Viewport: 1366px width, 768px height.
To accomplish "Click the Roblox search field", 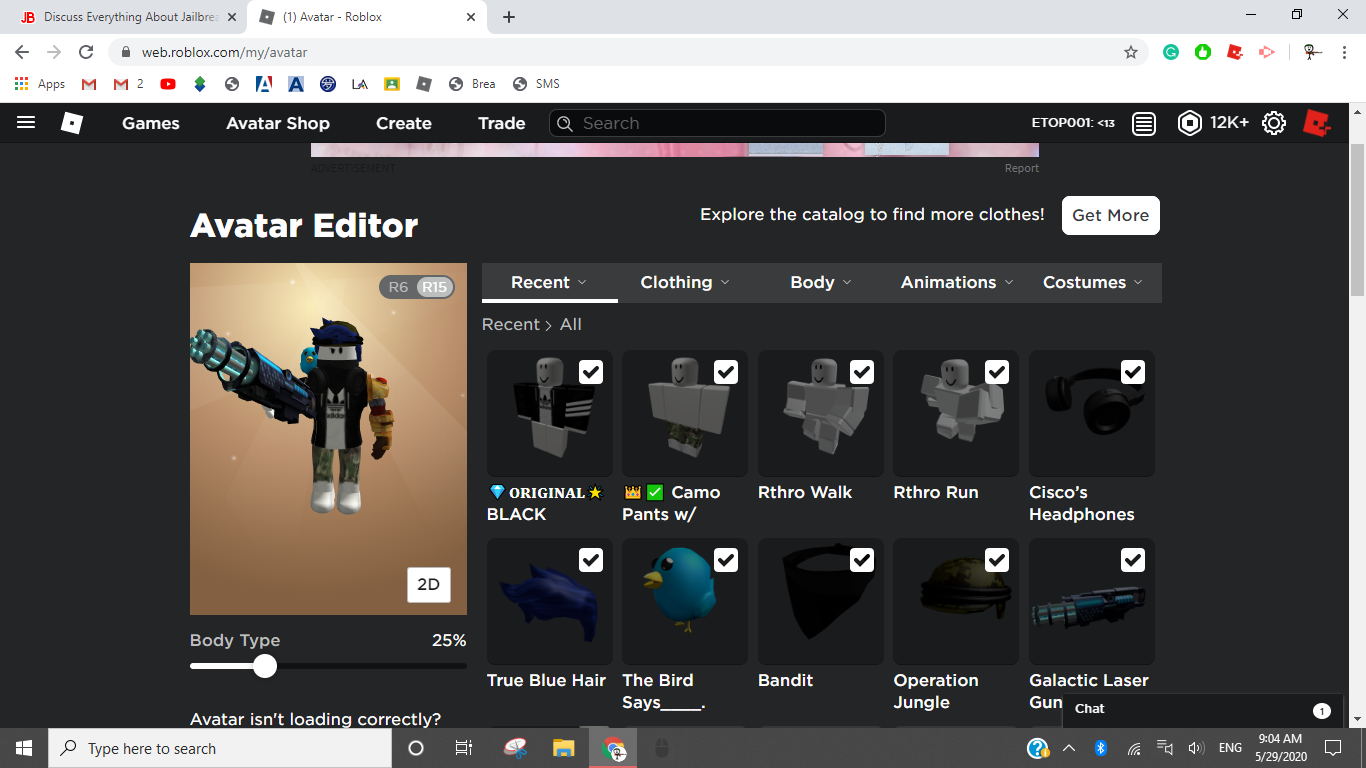I will click(717, 123).
